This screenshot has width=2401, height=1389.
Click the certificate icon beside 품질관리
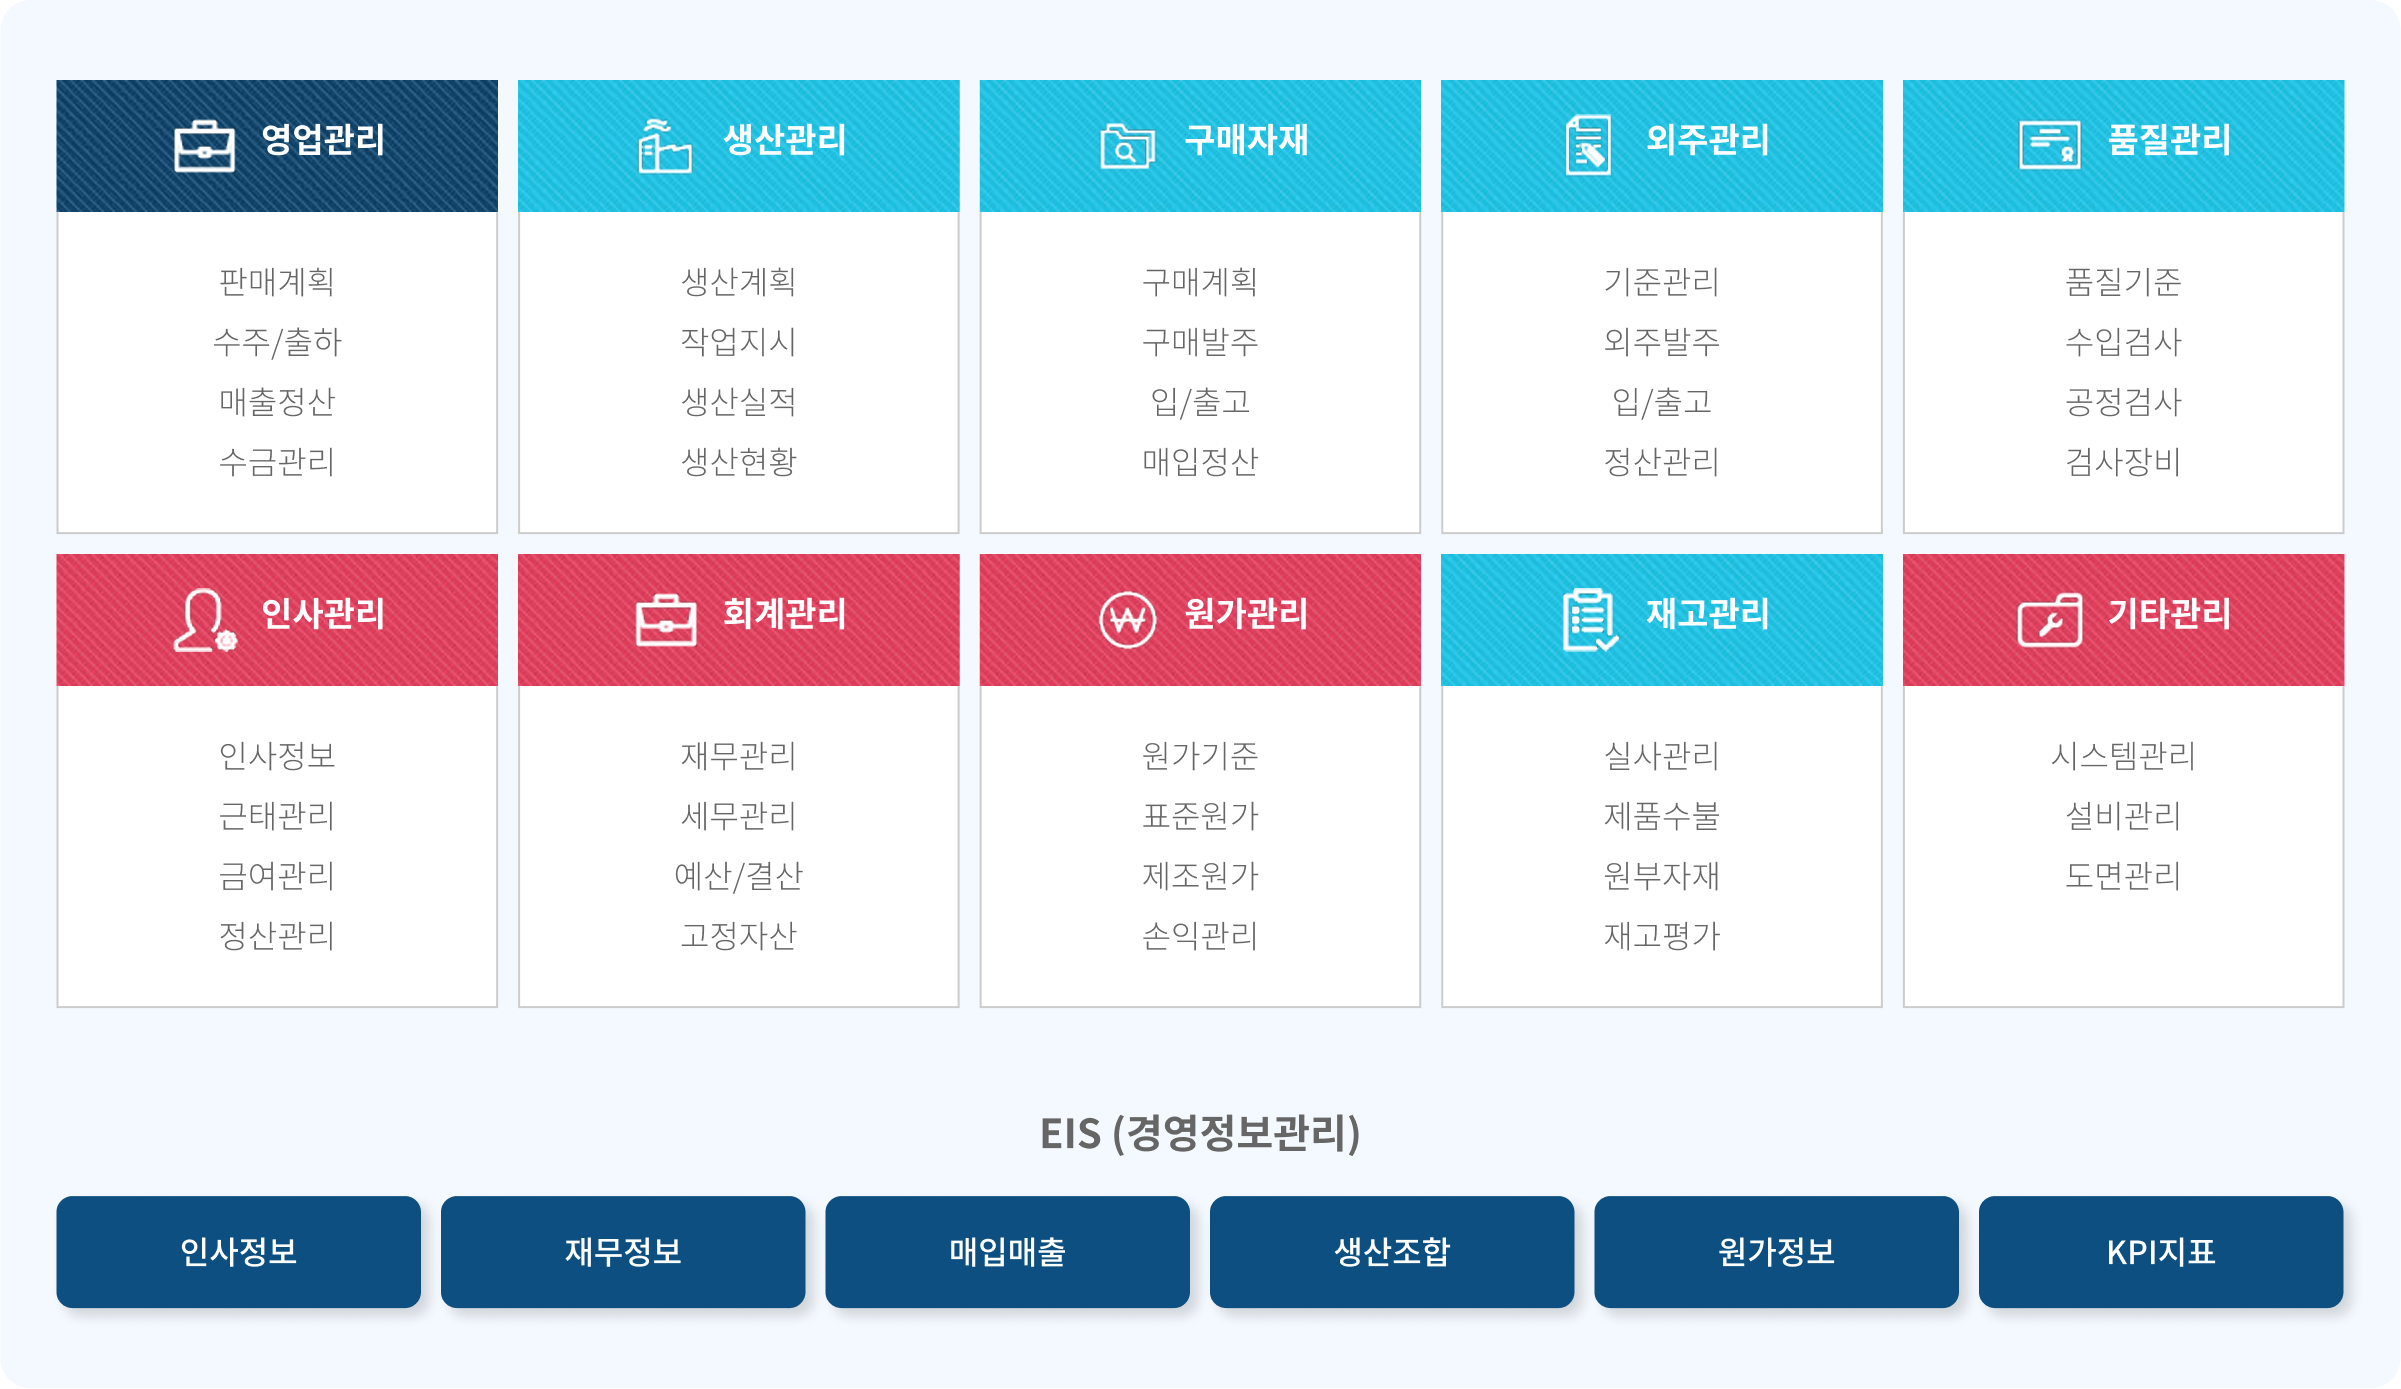coord(2050,146)
